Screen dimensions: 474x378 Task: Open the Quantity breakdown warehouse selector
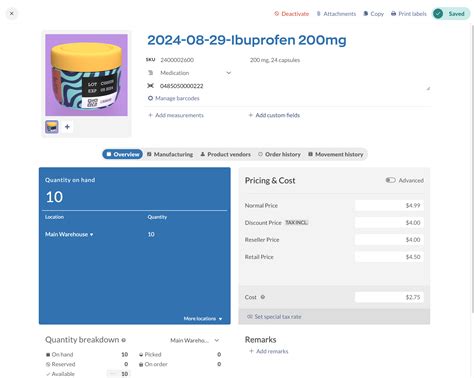tap(195, 340)
